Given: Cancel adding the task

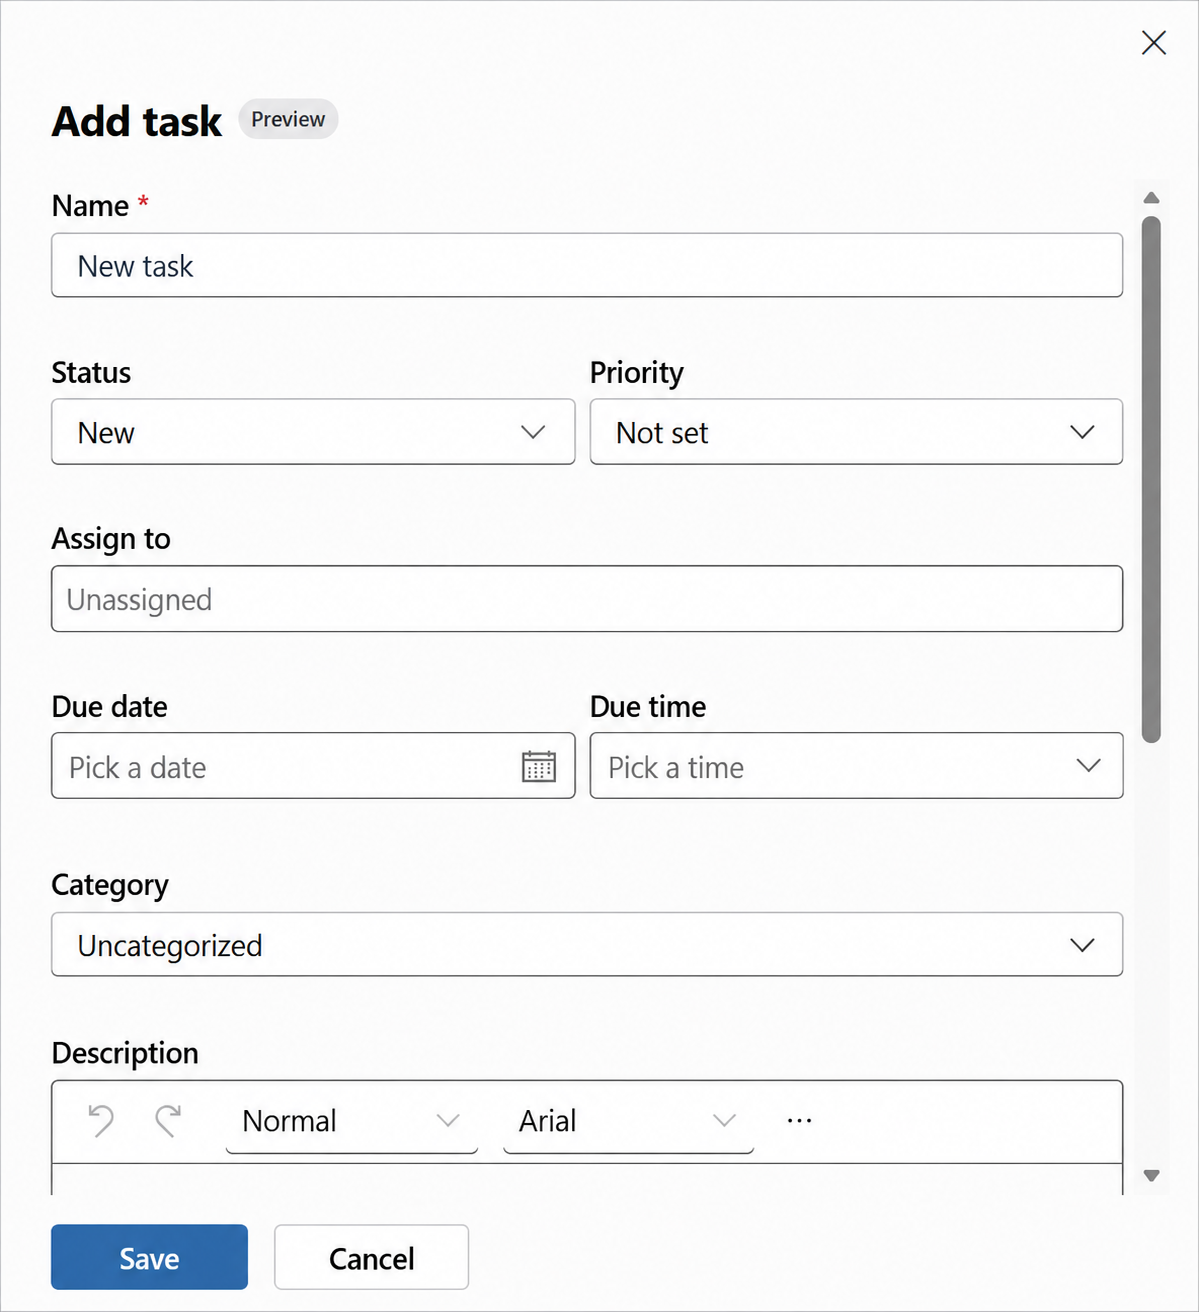Looking at the screenshot, I should point(371,1257).
